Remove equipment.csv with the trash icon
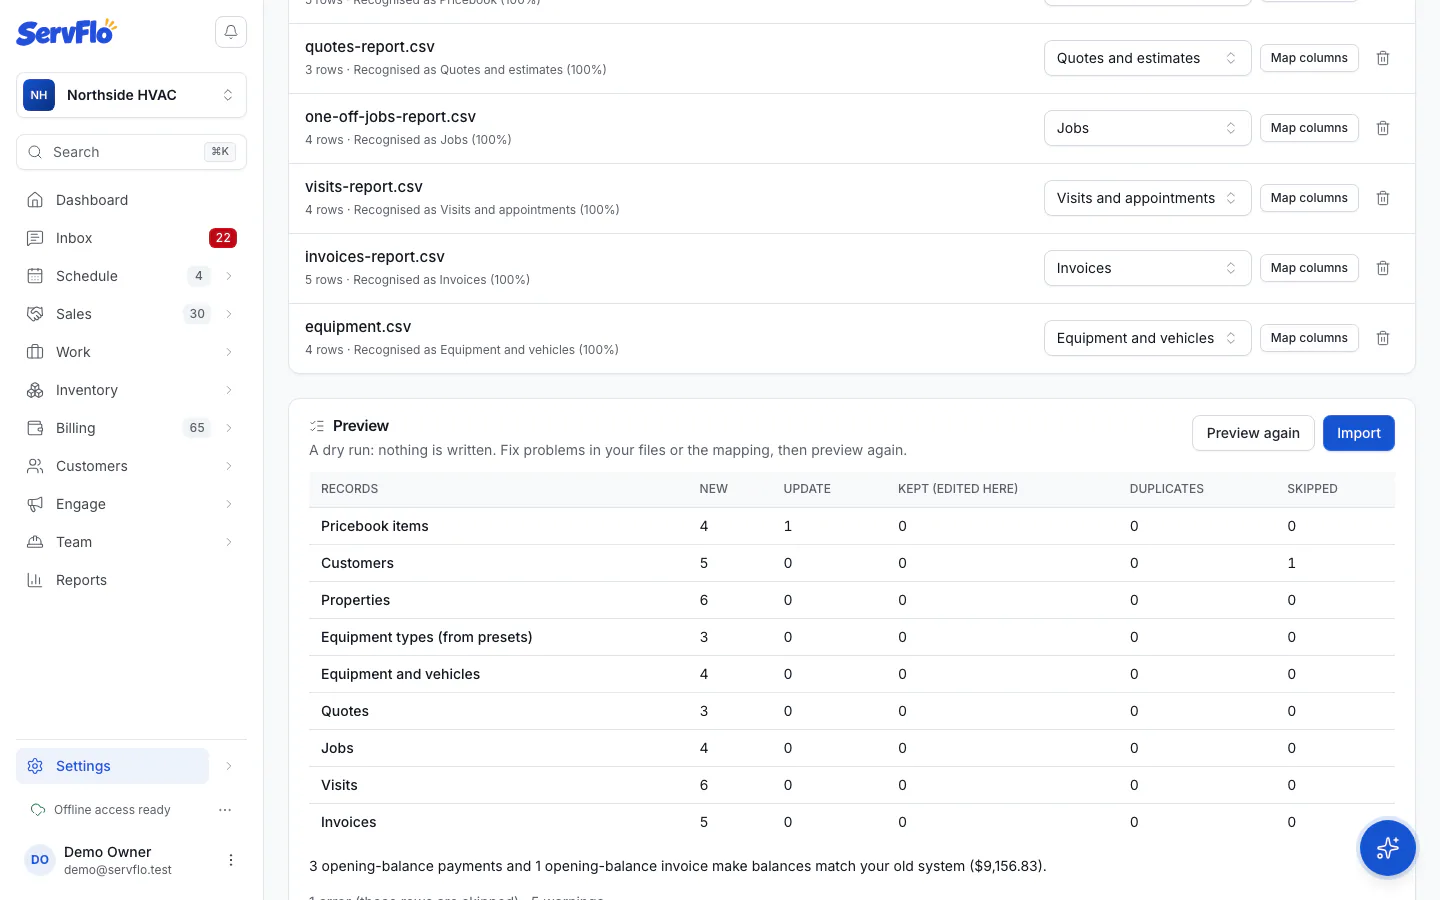Image resolution: width=1440 pixels, height=900 pixels. (x=1383, y=338)
